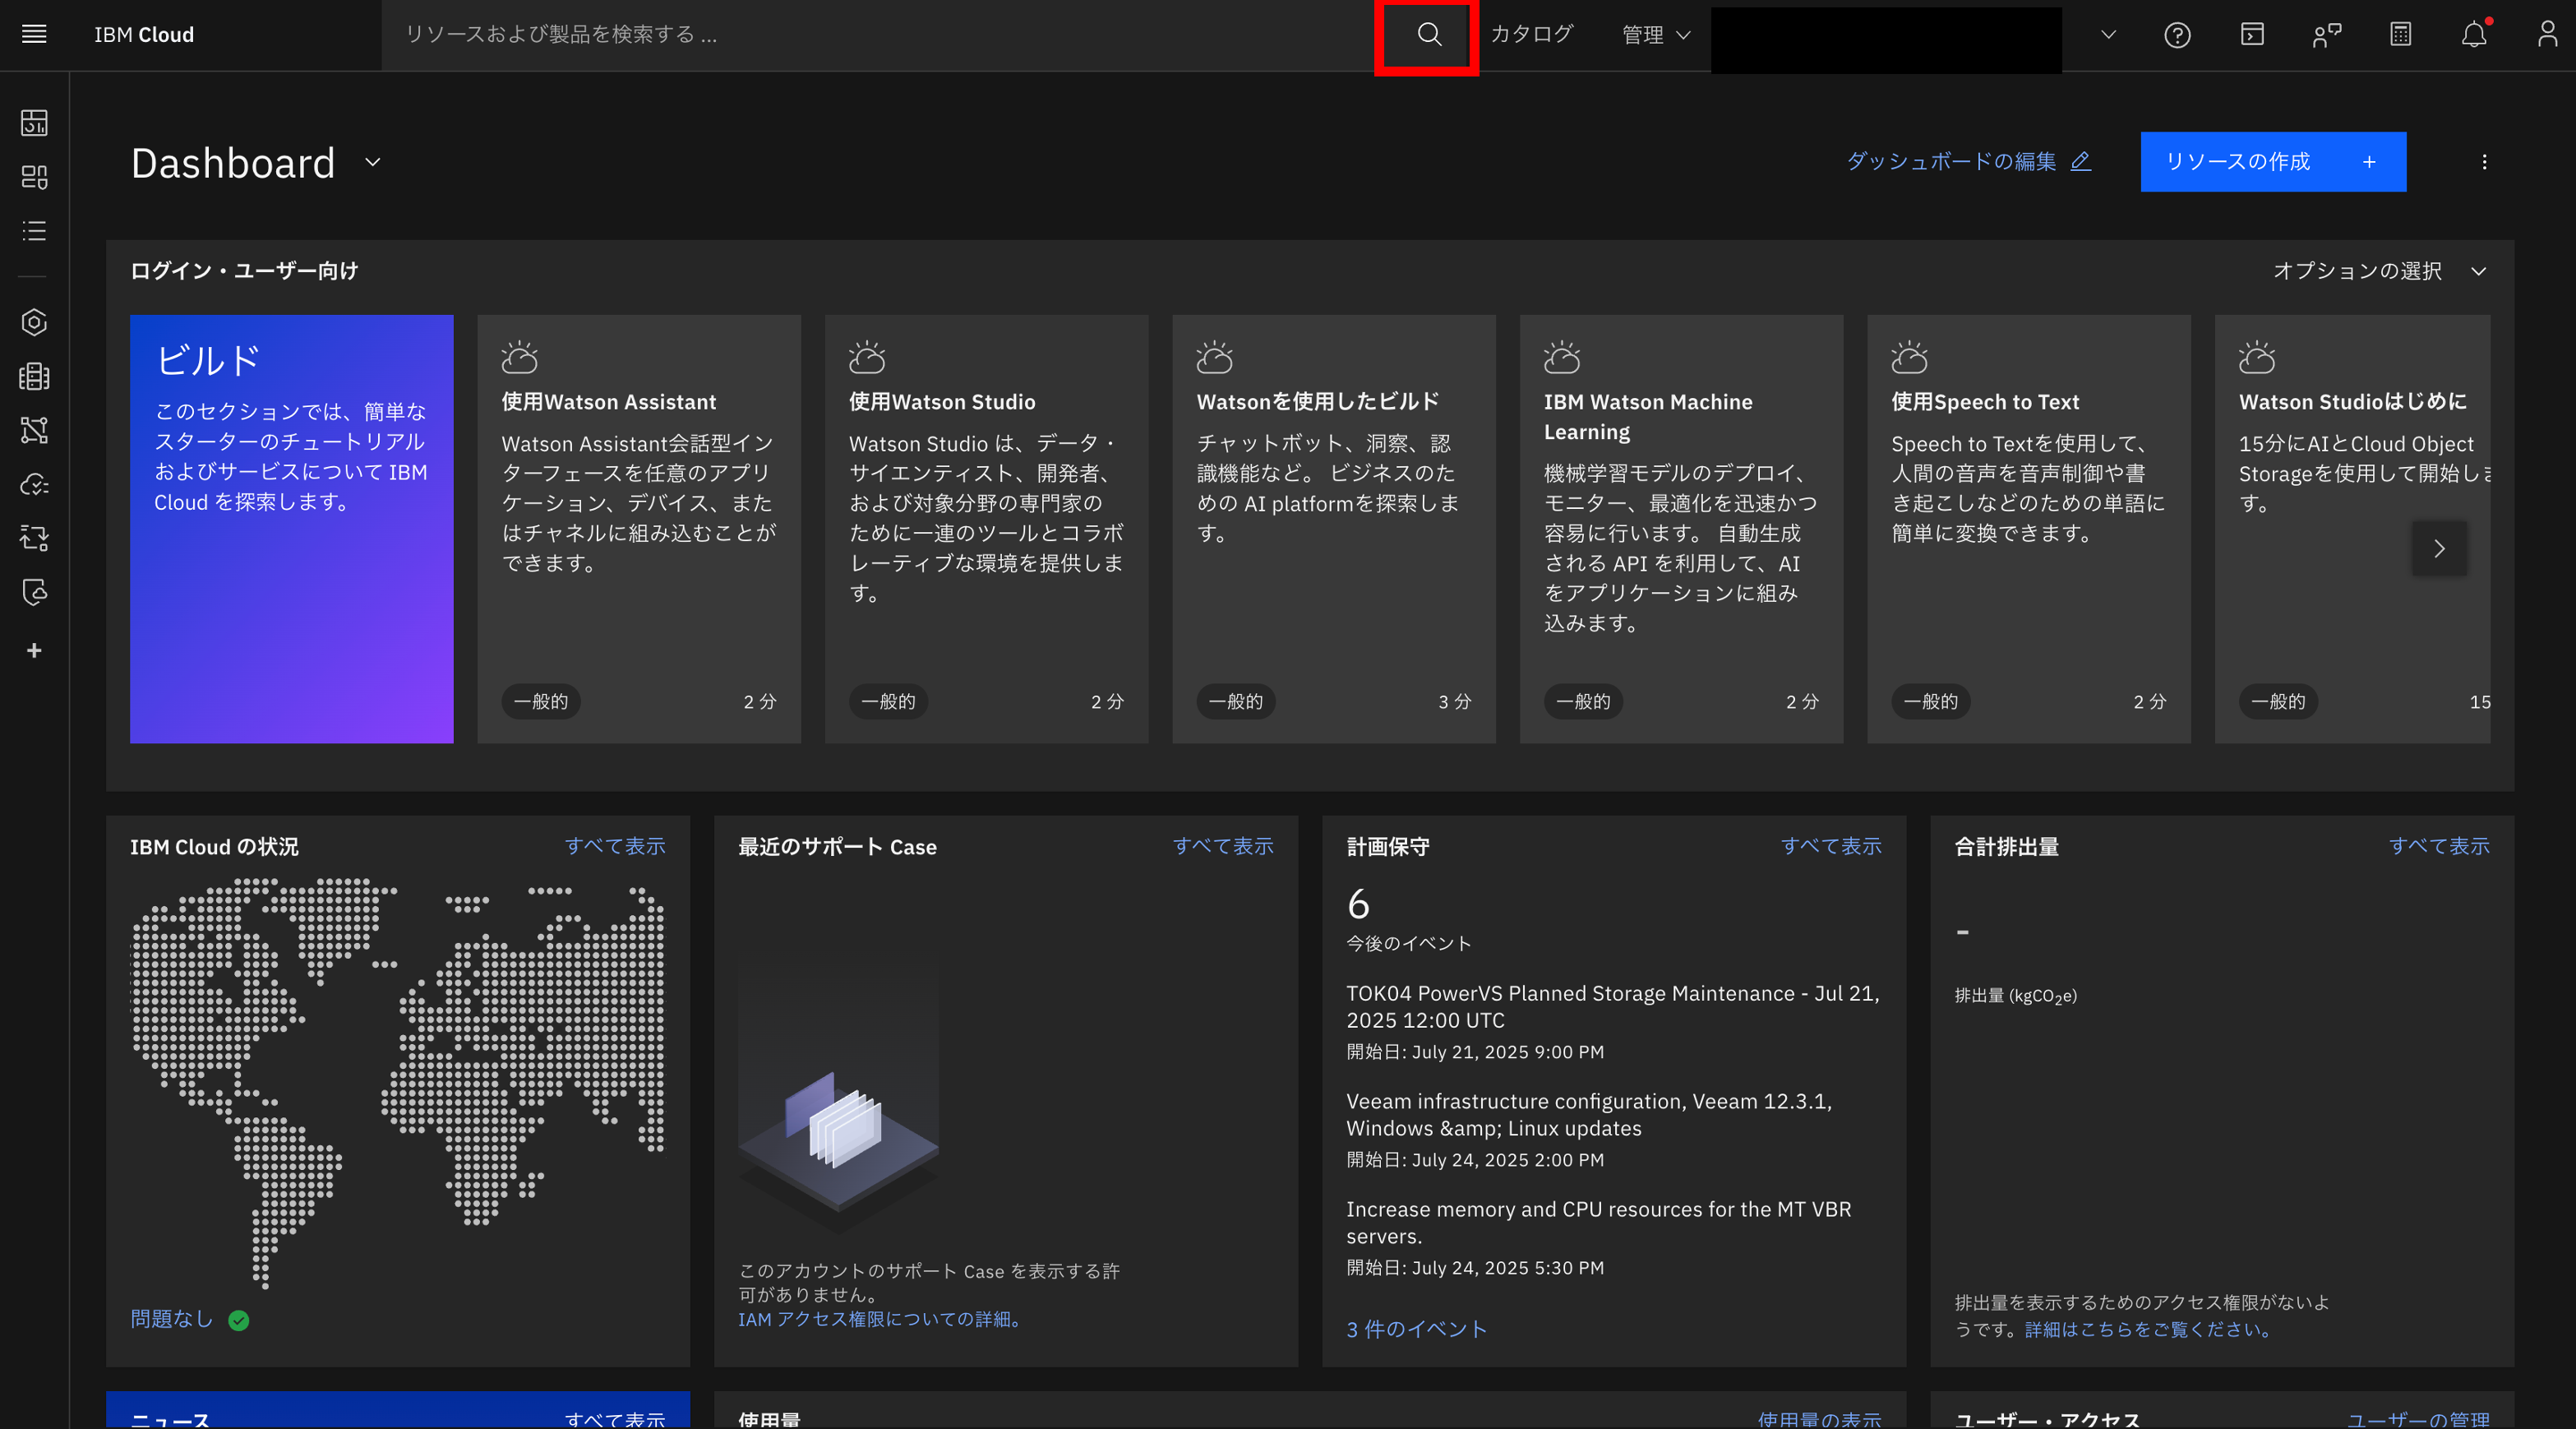
Task: Open the カタログ menu item
Action: click(x=1531, y=35)
